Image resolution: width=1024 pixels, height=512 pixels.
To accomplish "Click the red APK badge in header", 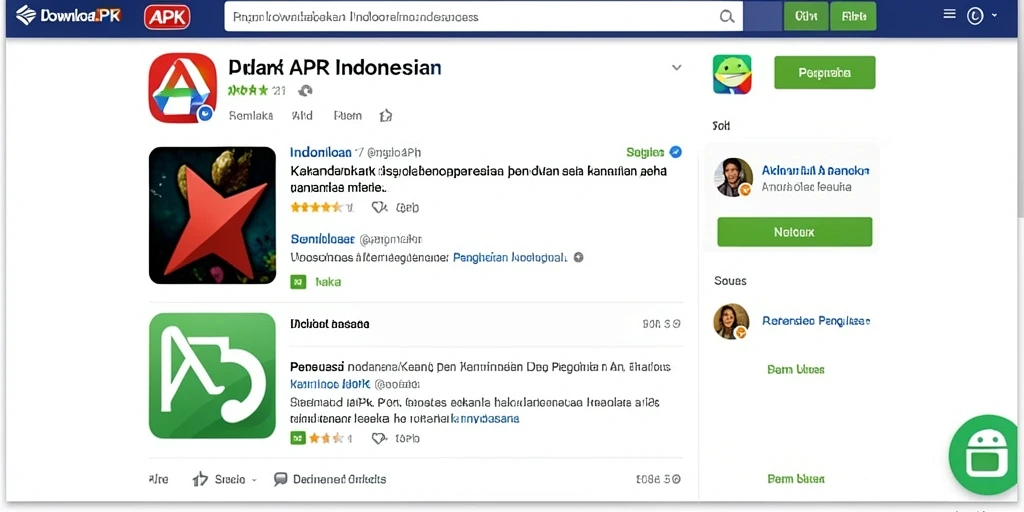I will click(x=167, y=17).
